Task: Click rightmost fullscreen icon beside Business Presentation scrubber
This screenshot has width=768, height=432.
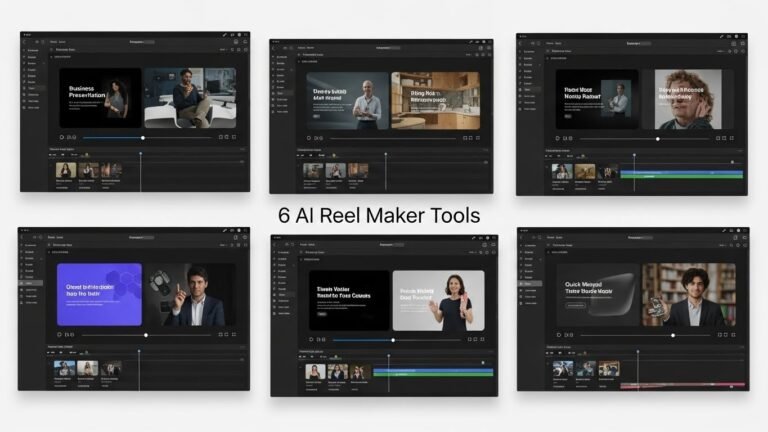Action: [234, 137]
